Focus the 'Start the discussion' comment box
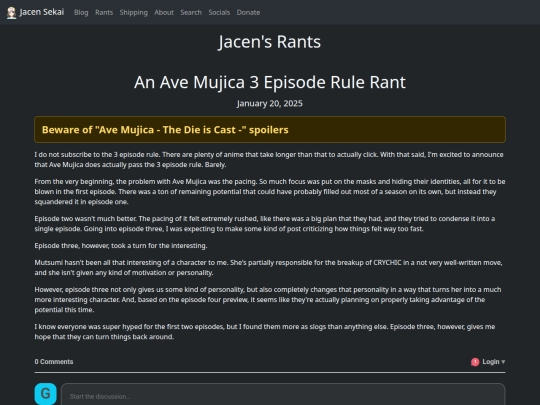540x405 pixels. coord(283,395)
